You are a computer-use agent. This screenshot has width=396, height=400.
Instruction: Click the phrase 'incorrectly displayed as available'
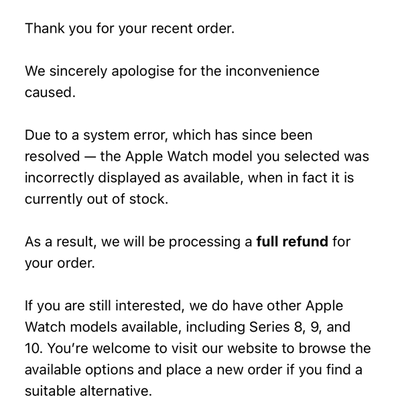click(132, 178)
